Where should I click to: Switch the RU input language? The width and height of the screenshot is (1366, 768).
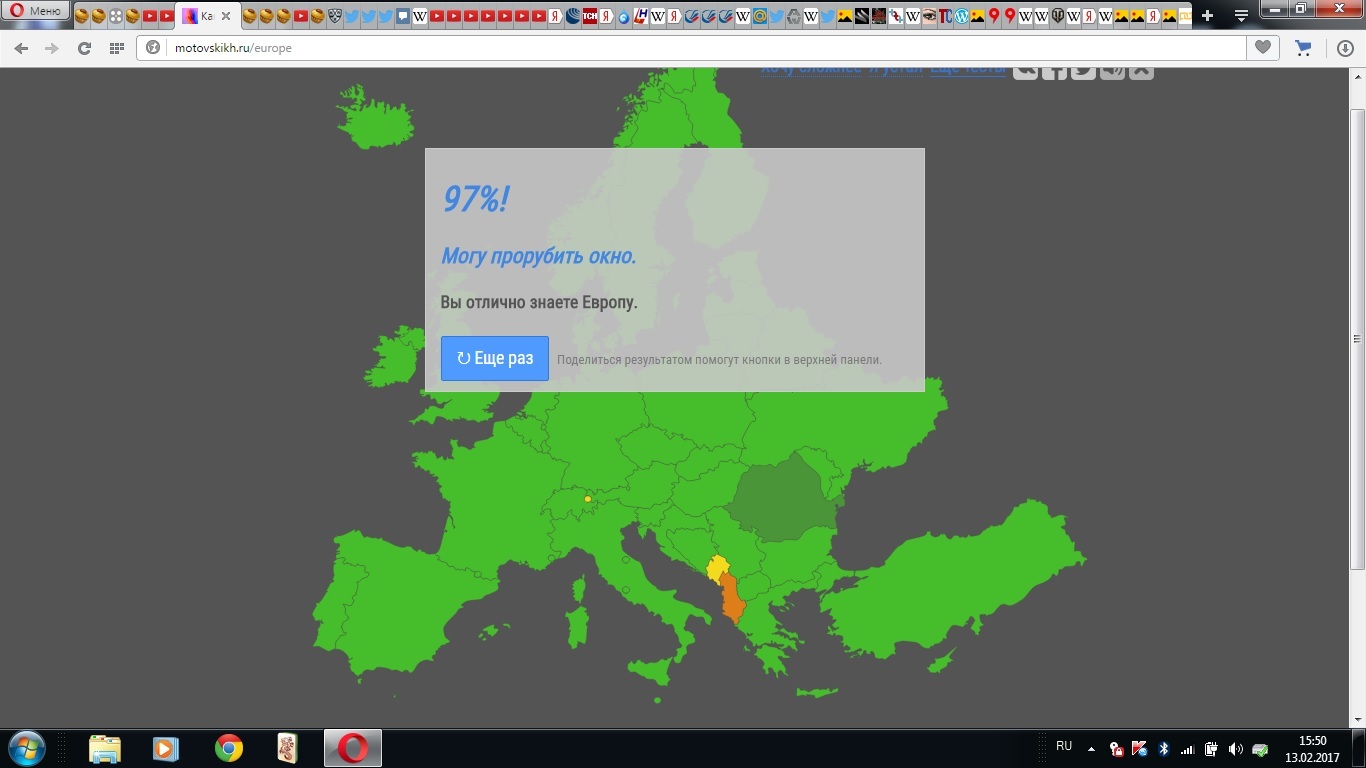click(x=1064, y=746)
